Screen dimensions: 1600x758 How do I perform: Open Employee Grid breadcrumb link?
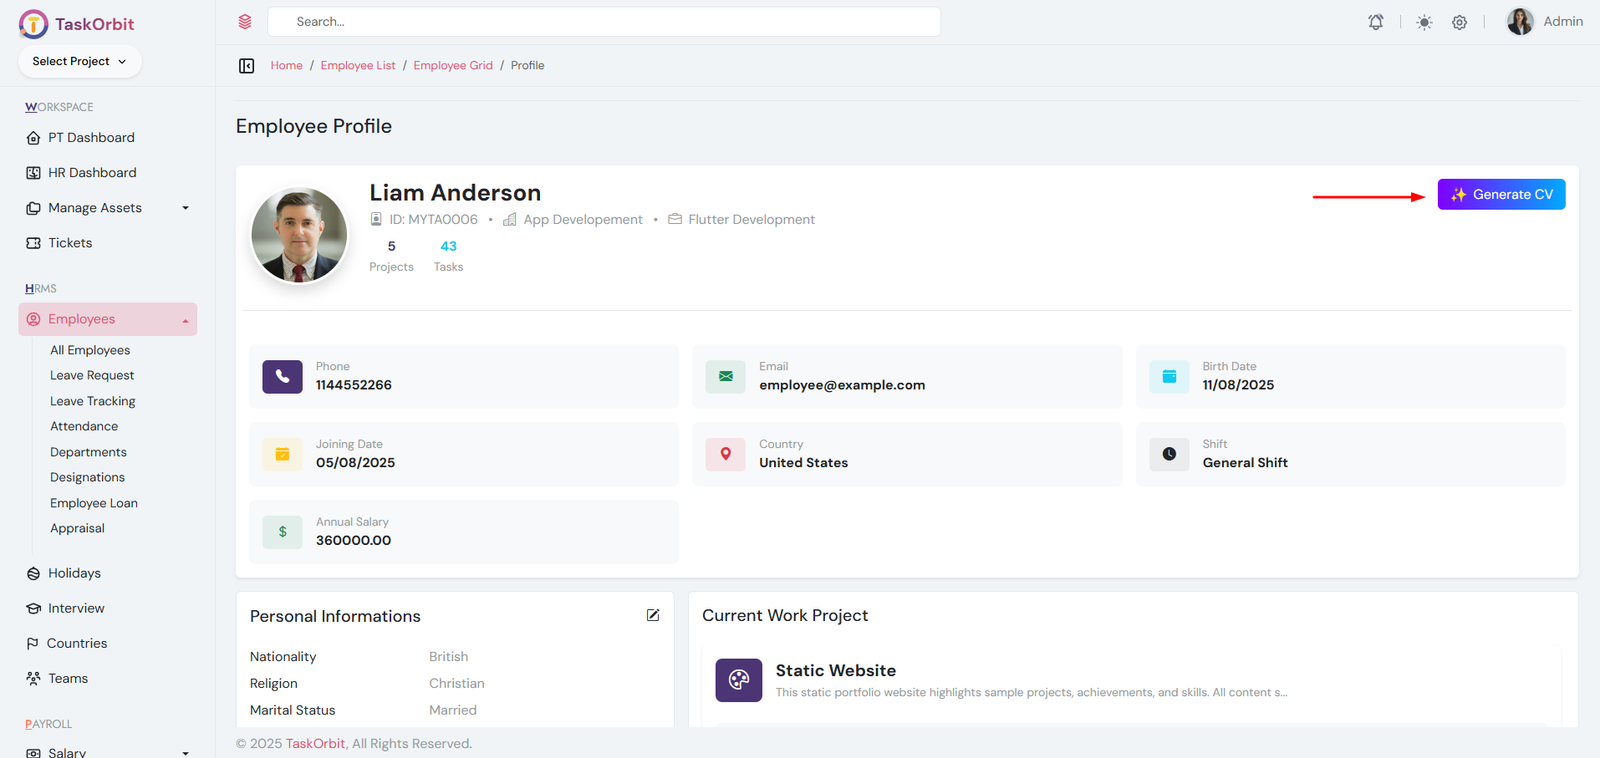pos(453,66)
